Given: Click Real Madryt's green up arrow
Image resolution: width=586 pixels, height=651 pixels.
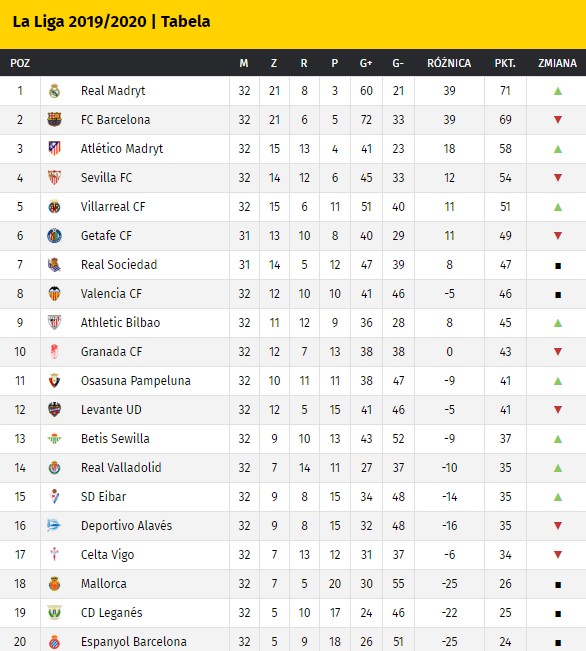Looking at the screenshot, I should [558, 91].
